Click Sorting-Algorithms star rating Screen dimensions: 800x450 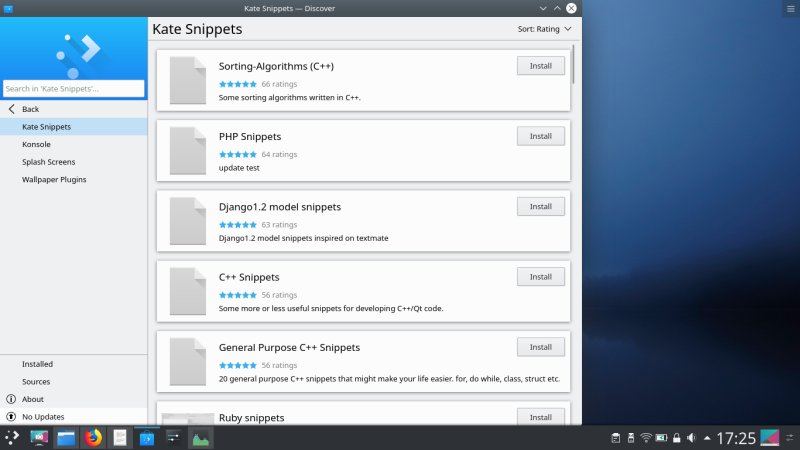pyautogui.click(x=238, y=84)
